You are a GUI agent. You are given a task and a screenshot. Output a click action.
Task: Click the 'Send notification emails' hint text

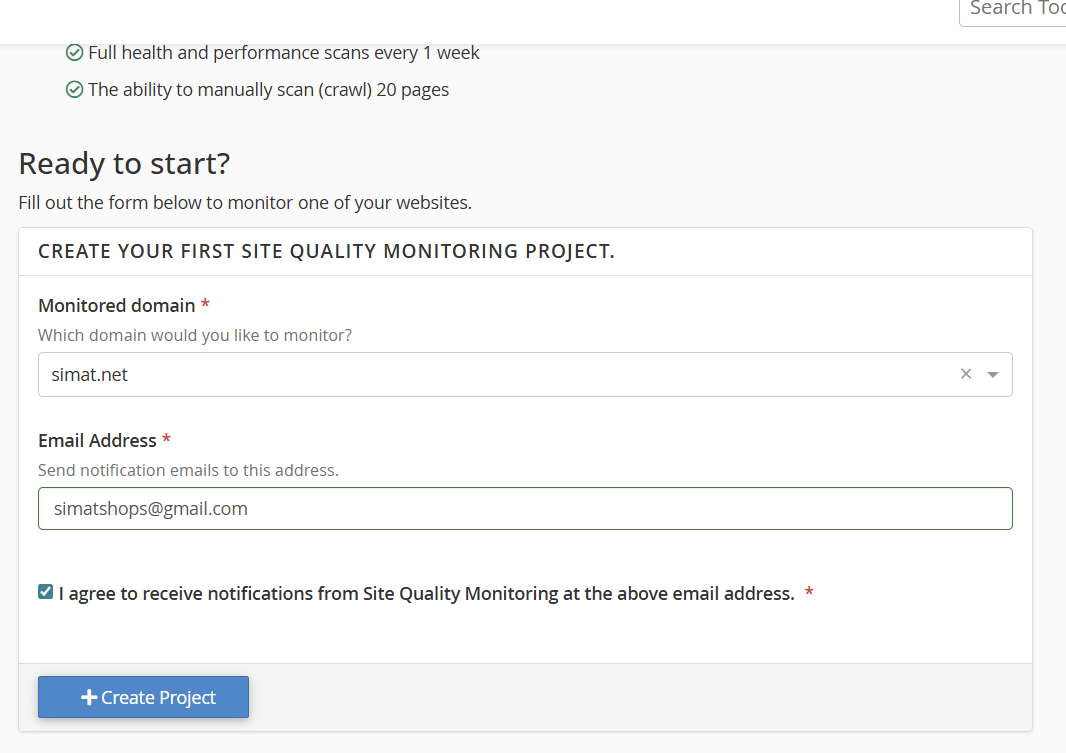click(x=188, y=470)
